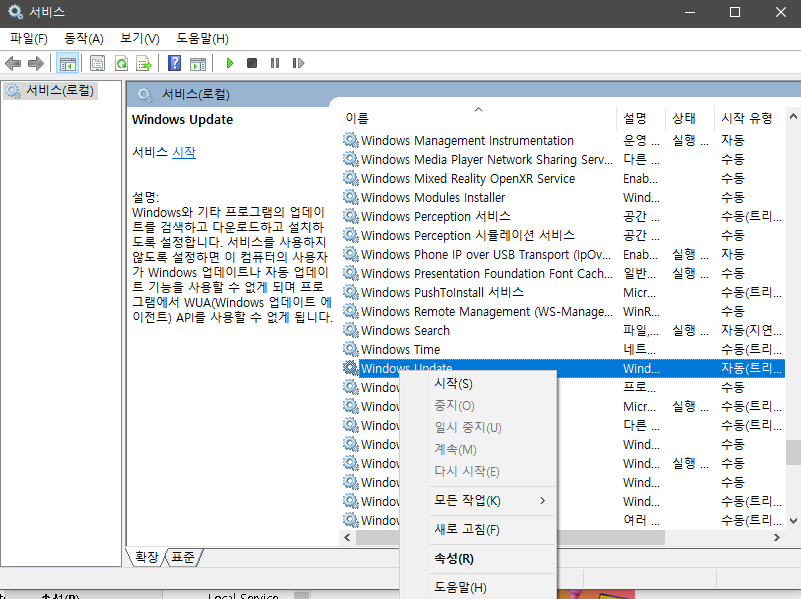Click the vertical scrollbar down arrow
The height and width of the screenshot is (599, 801).
[793, 521]
